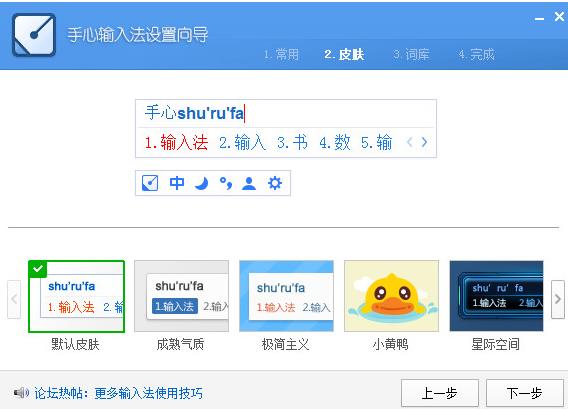Go to next candidate page arrow

click(424, 142)
